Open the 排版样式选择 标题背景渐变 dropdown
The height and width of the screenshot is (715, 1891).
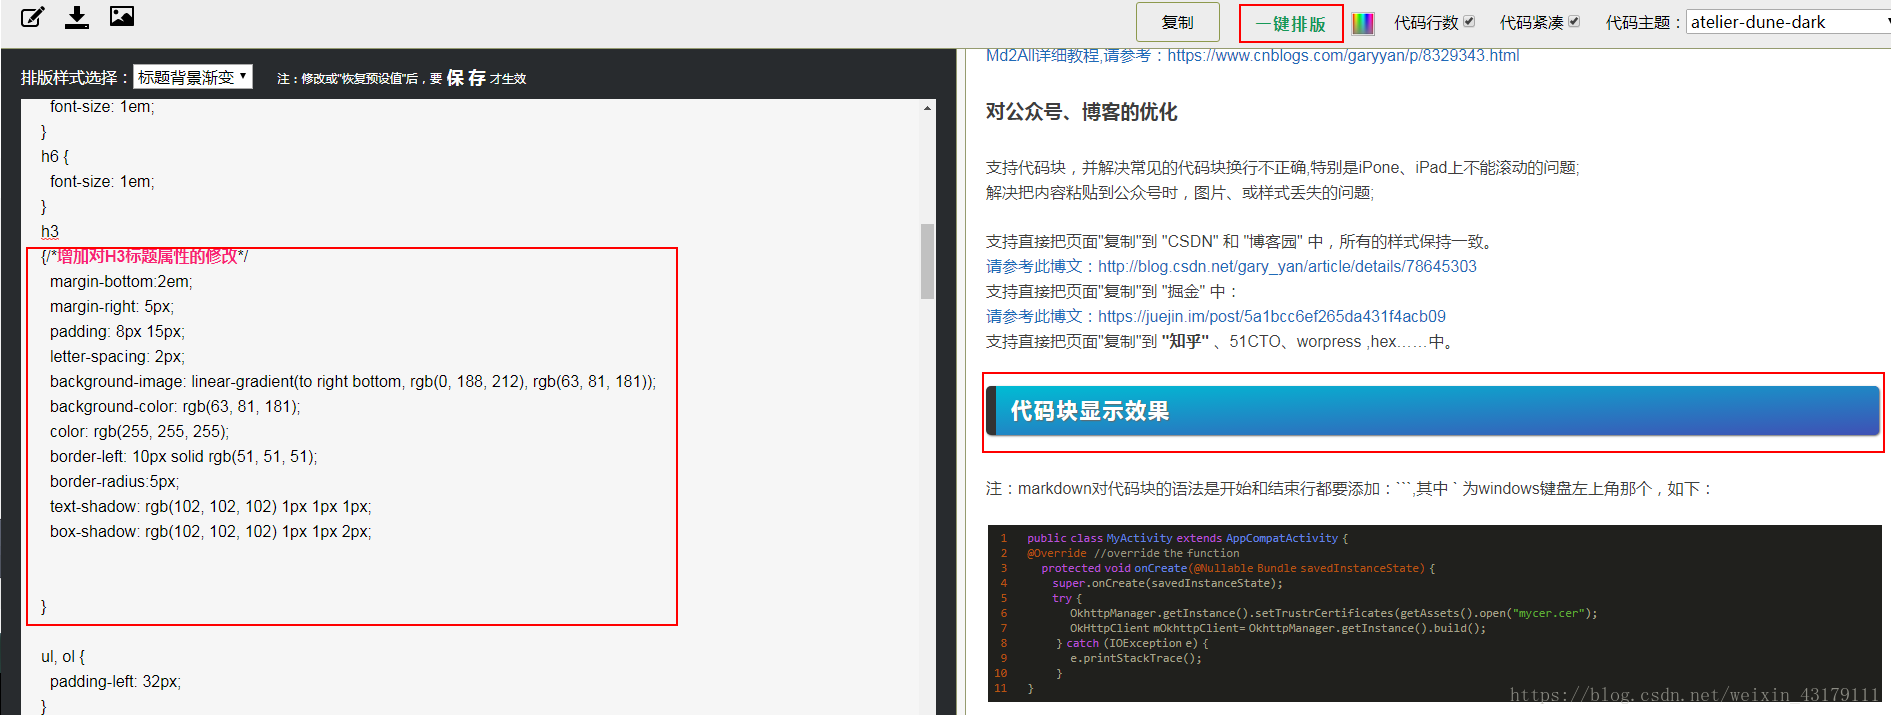[x=193, y=77]
